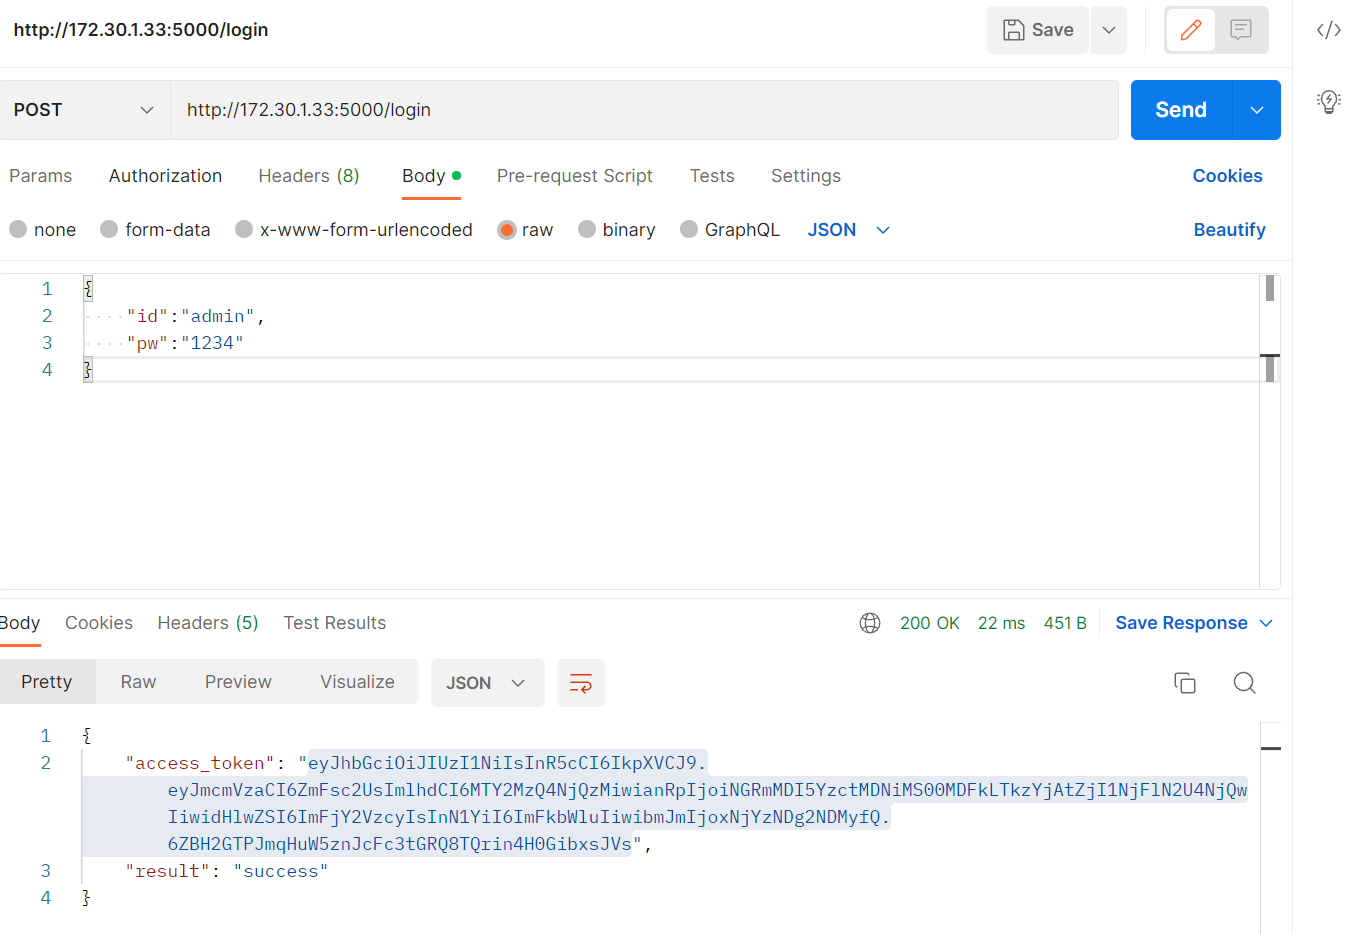Copy the response with the copy icon
The image size is (1355, 934).
(1185, 683)
